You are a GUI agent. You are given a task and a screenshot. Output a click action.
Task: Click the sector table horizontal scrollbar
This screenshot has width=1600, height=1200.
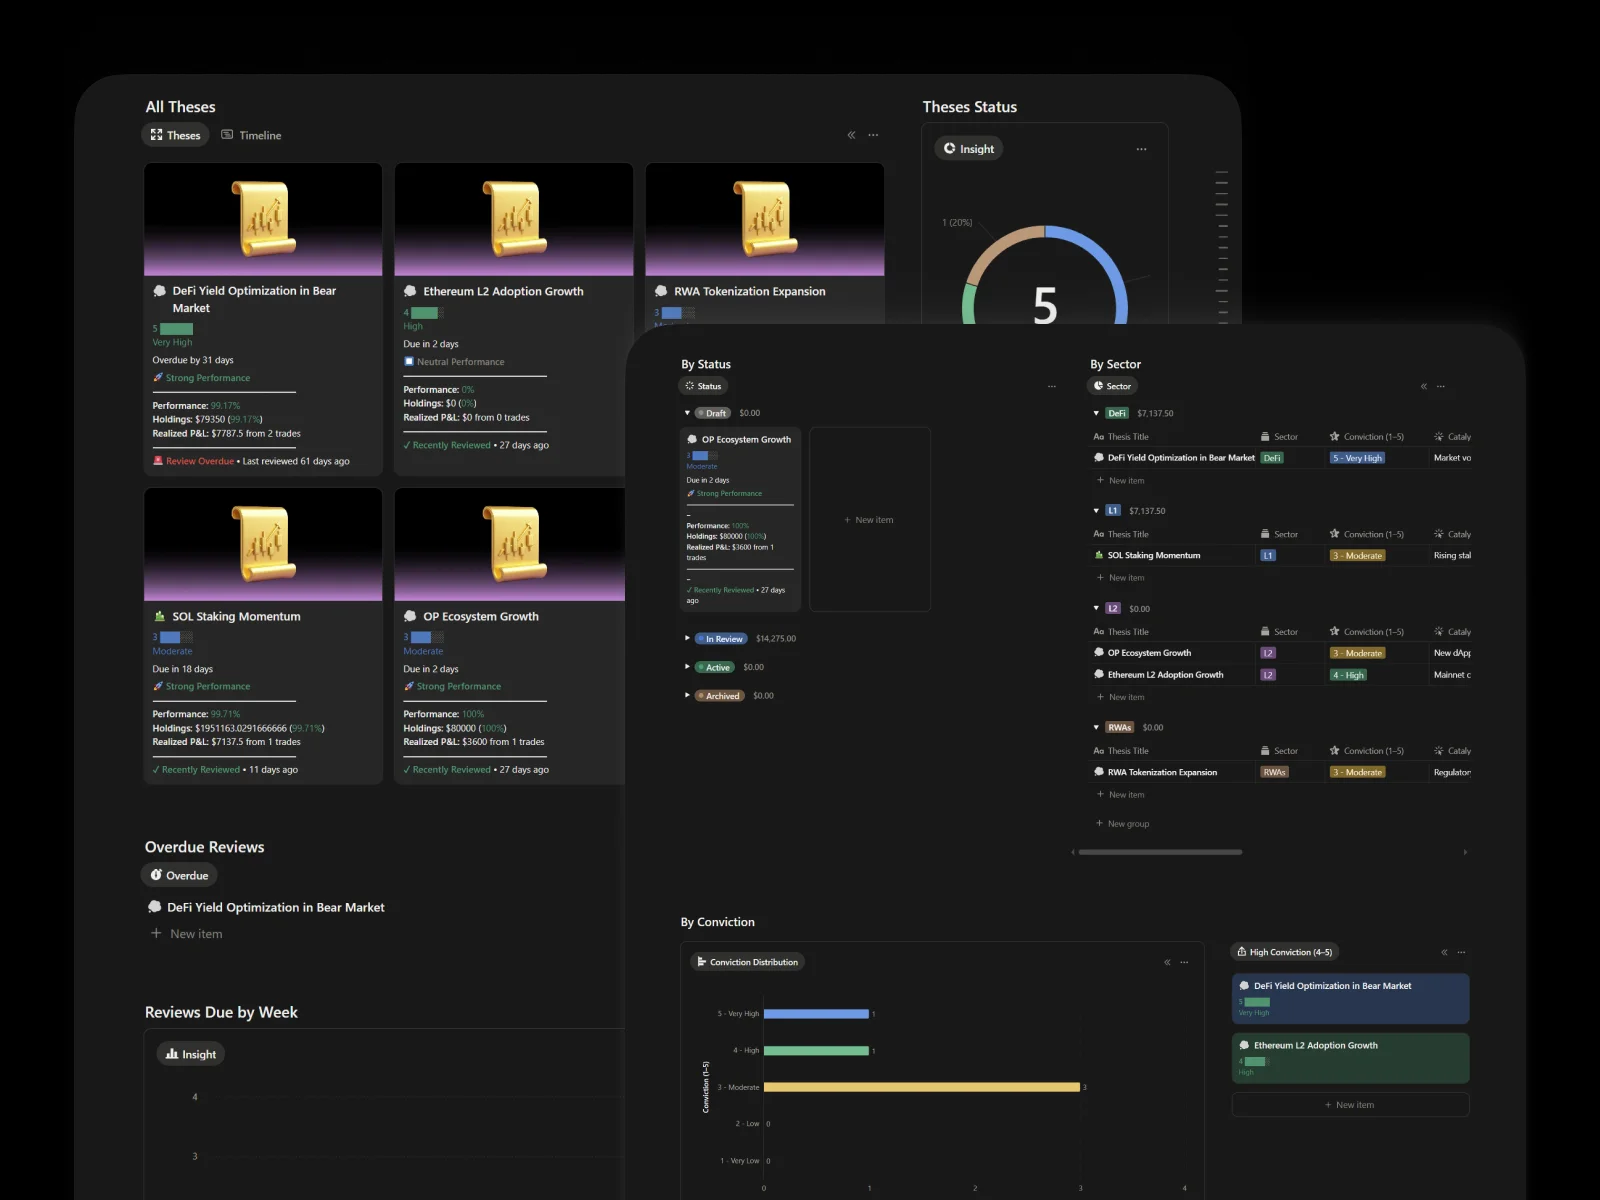(1160, 852)
